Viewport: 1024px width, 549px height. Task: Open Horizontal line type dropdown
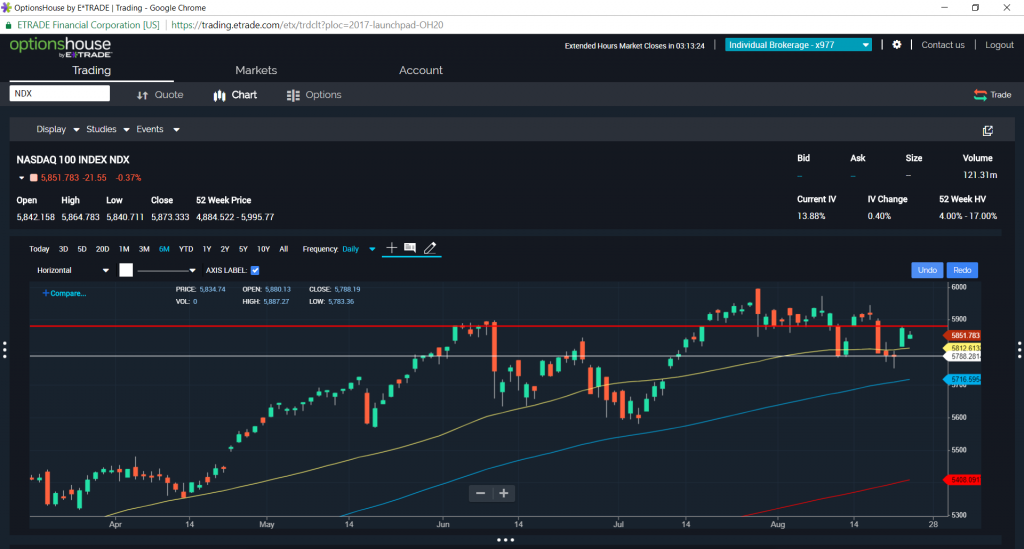(x=72, y=270)
